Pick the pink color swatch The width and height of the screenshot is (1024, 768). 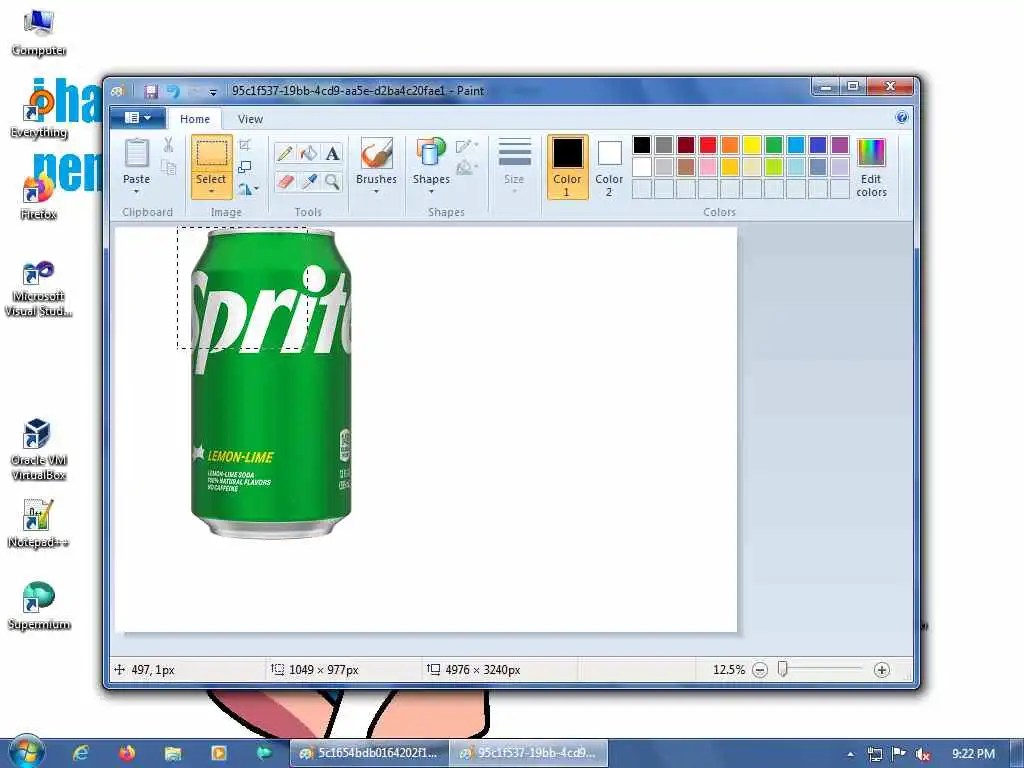point(708,167)
